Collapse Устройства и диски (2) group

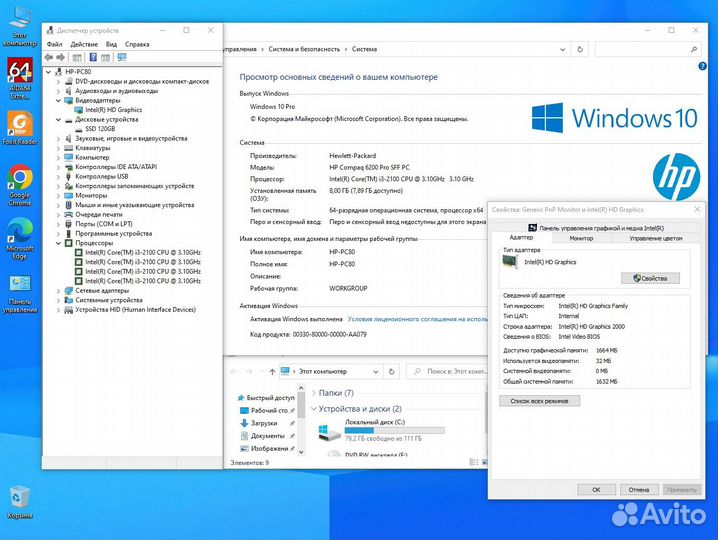pos(314,409)
